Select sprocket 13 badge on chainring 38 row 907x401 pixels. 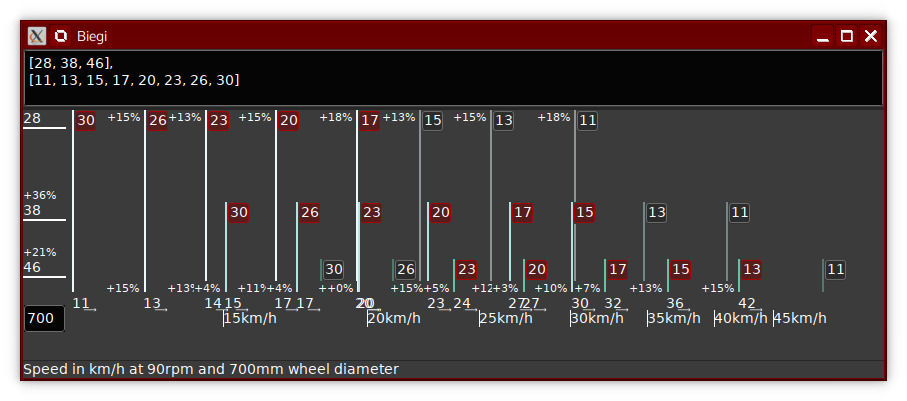pyautogui.click(x=656, y=213)
